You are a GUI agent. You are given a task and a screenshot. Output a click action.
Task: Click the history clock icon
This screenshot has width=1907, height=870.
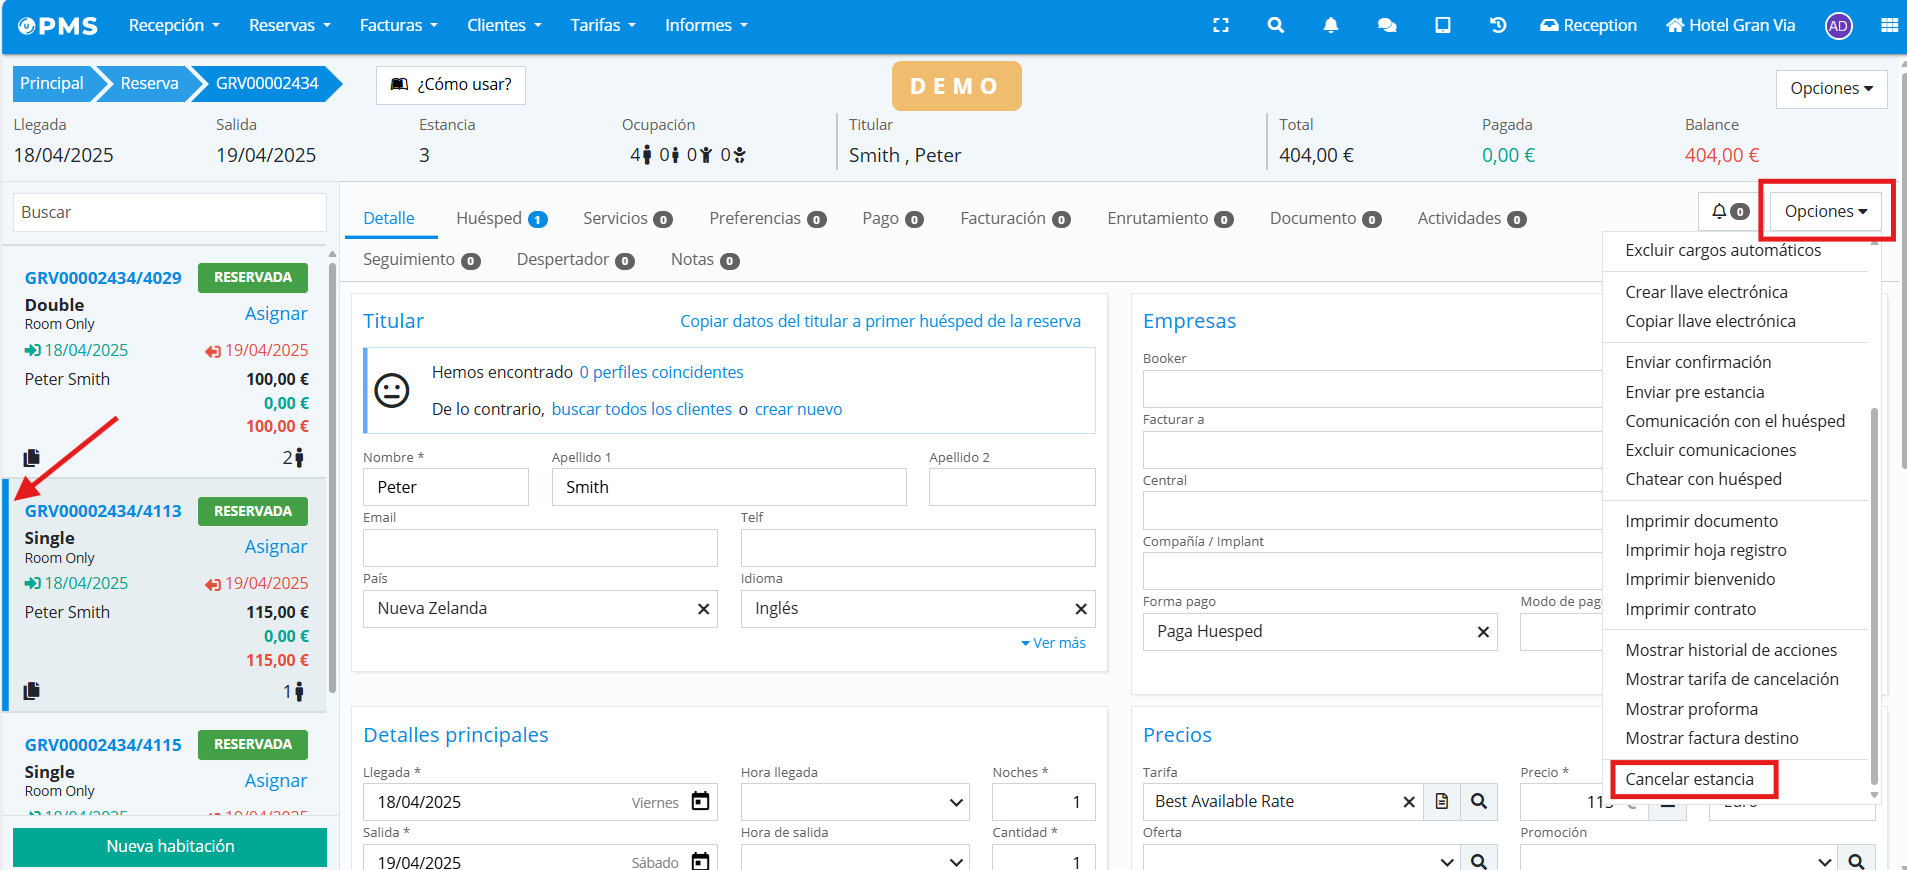click(1497, 25)
